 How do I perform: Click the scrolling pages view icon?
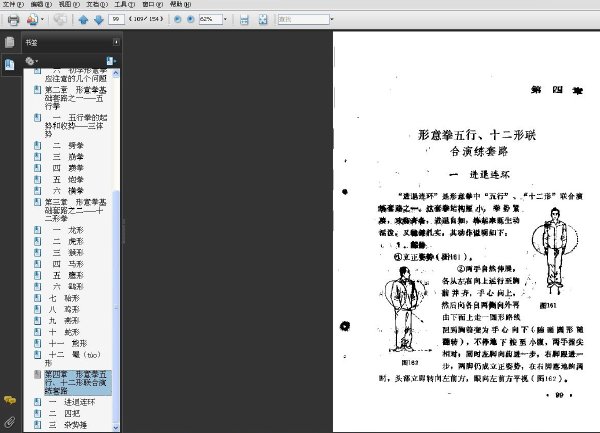coord(244,20)
